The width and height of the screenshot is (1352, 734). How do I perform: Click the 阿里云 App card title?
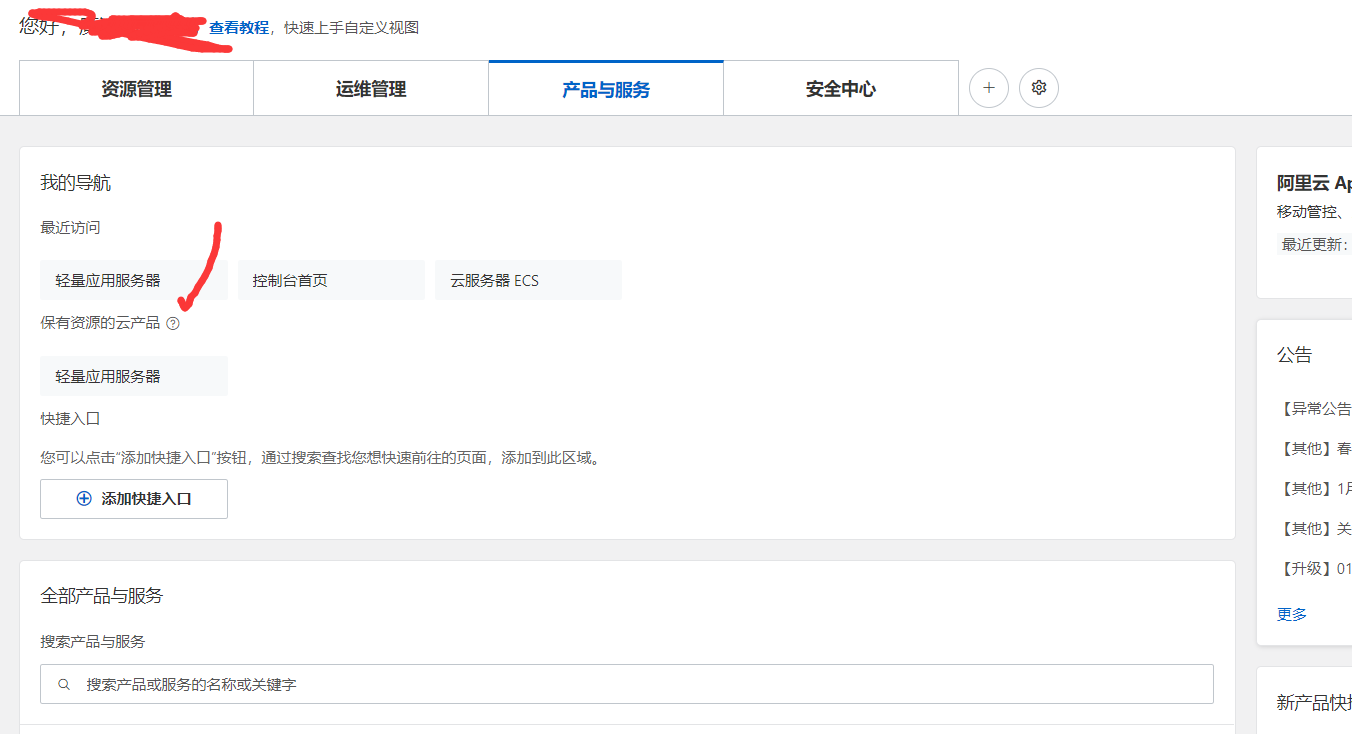click(x=1314, y=183)
